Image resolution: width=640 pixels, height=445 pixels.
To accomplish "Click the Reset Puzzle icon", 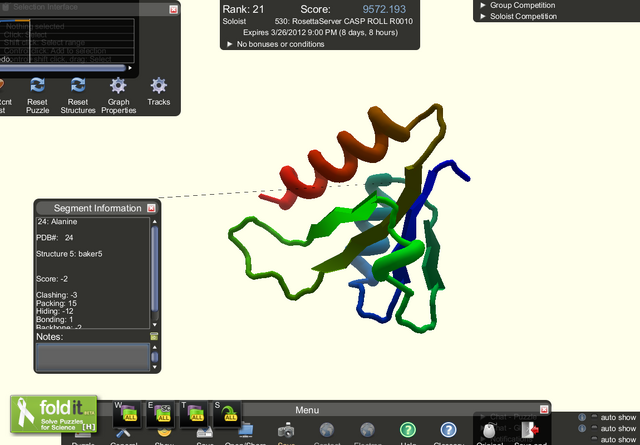I will coord(38,85).
